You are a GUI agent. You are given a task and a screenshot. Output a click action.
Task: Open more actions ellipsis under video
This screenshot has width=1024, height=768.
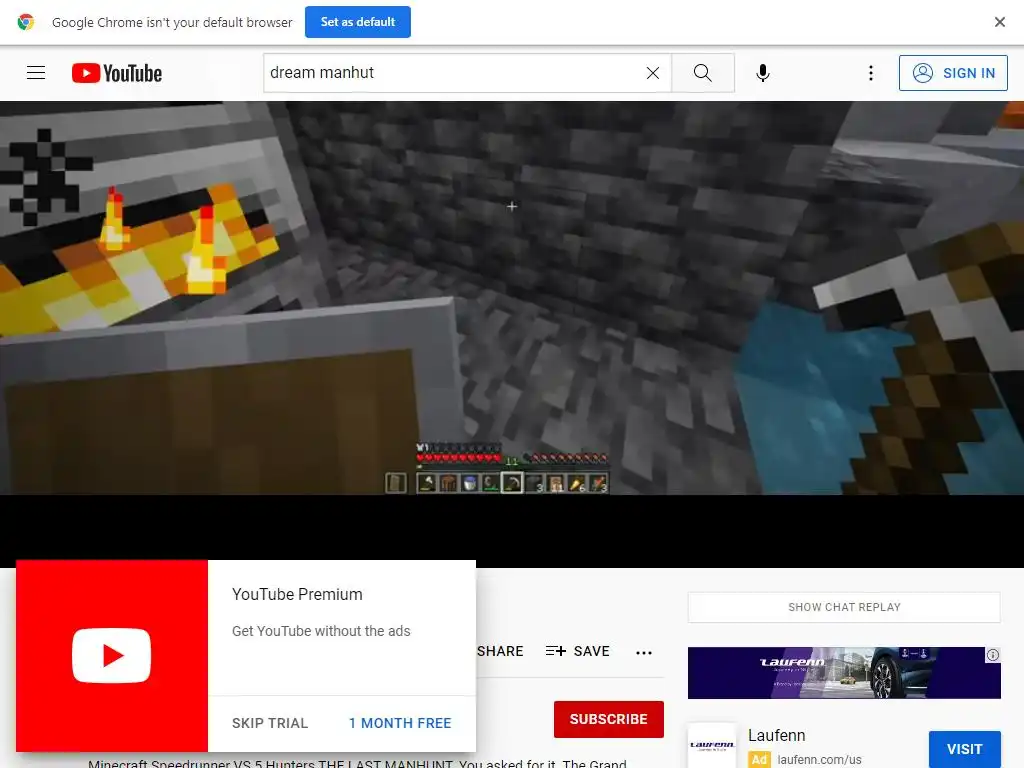tap(644, 652)
